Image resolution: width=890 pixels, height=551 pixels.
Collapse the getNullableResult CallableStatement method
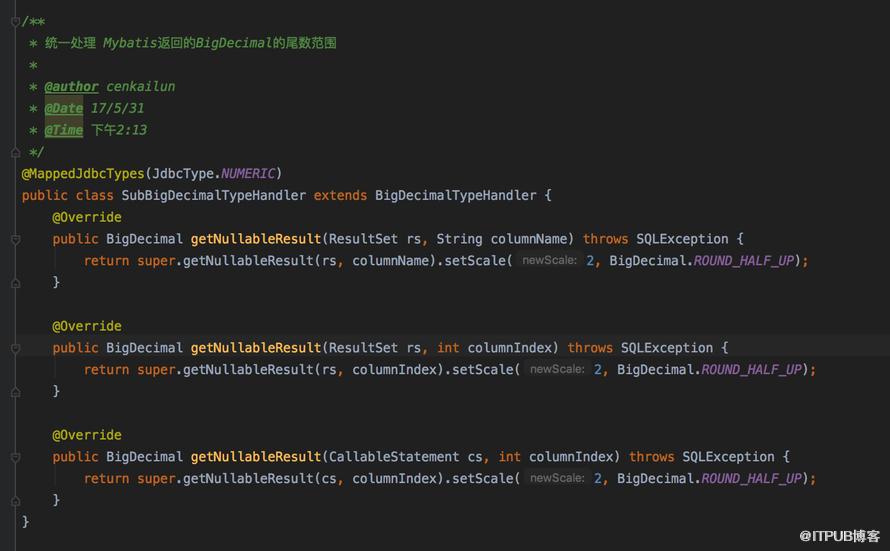click(15, 457)
